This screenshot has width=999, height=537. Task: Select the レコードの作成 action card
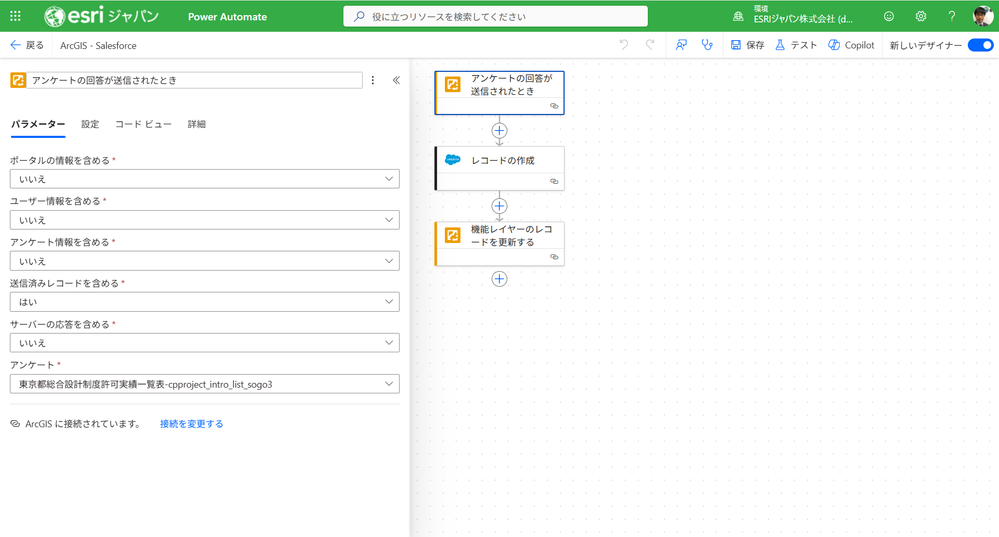[x=500, y=168]
